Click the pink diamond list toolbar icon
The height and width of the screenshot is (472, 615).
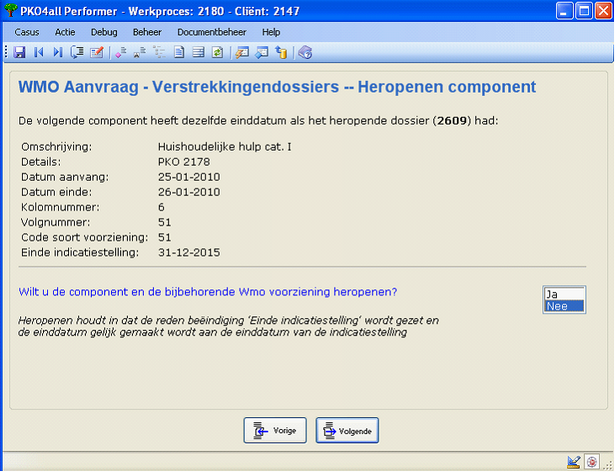pos(120,52)
